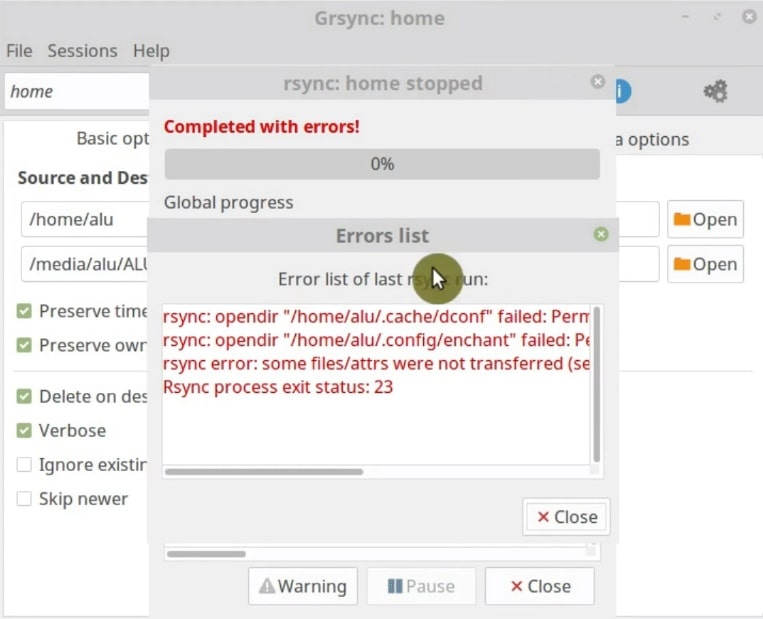Open the File menu
763x619 pixels.
19,51
